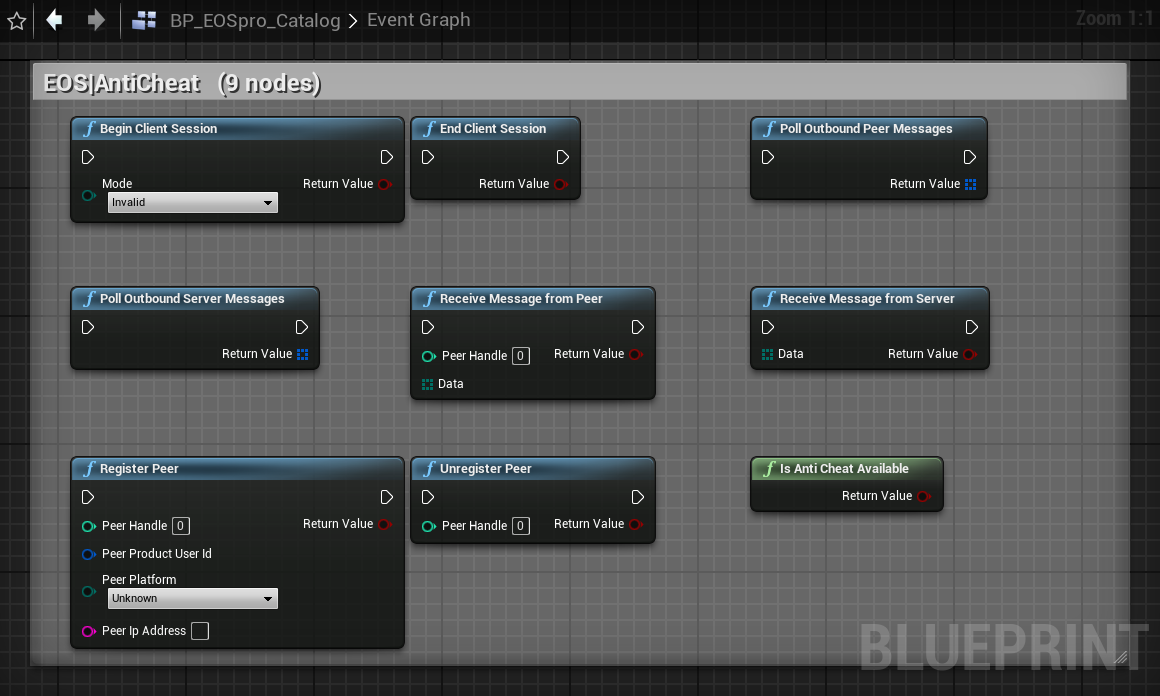Click Poll Outbound Server Messages exec output pin
Viewport: 1160px width, 696px height.
click(x=302, y=327)
